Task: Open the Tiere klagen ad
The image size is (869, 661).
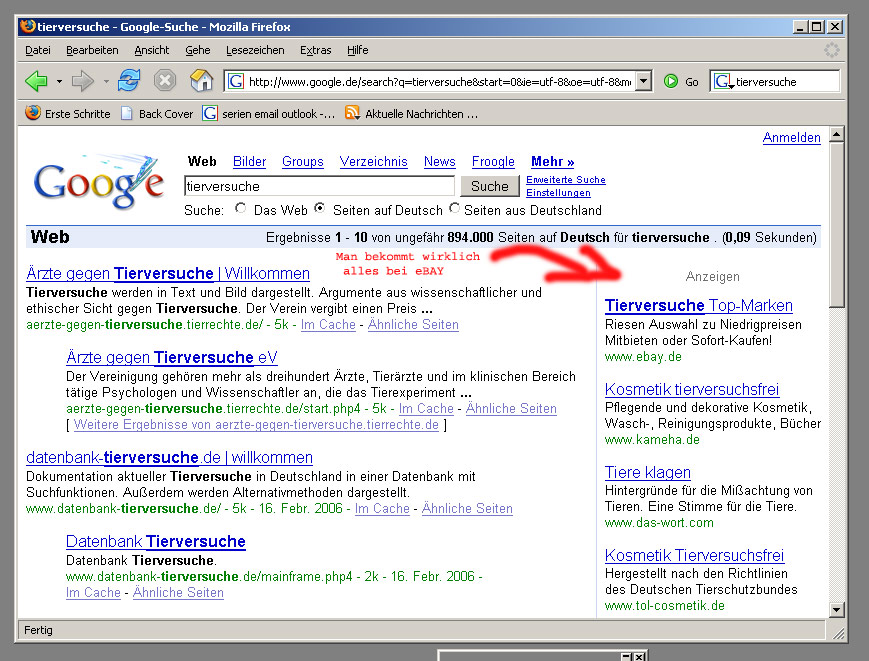Action: coord(648,472)
